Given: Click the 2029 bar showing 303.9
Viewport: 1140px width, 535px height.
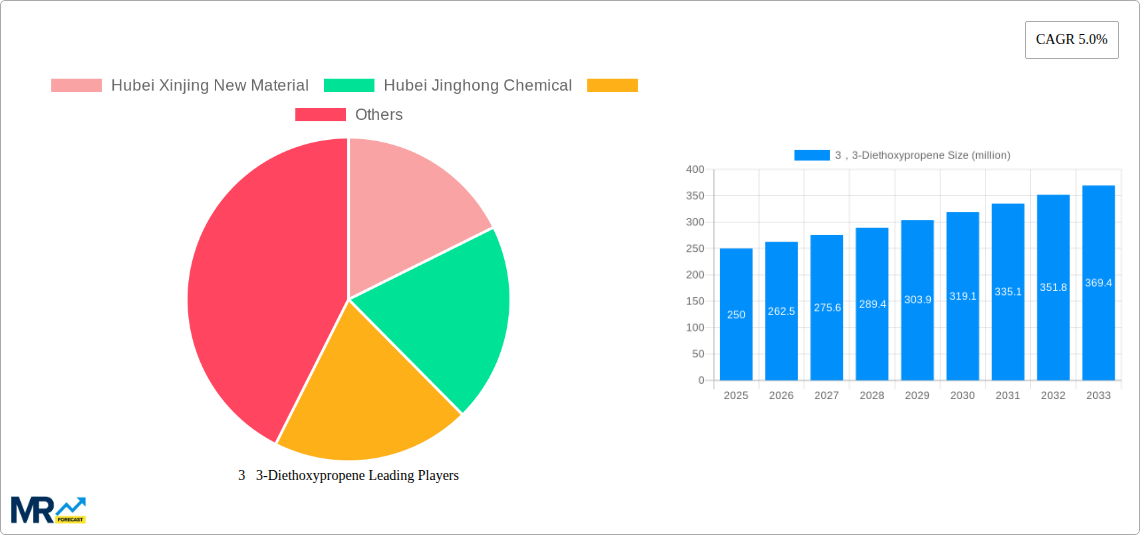Looking at the screenshot, I should click(x=917, y=300).
